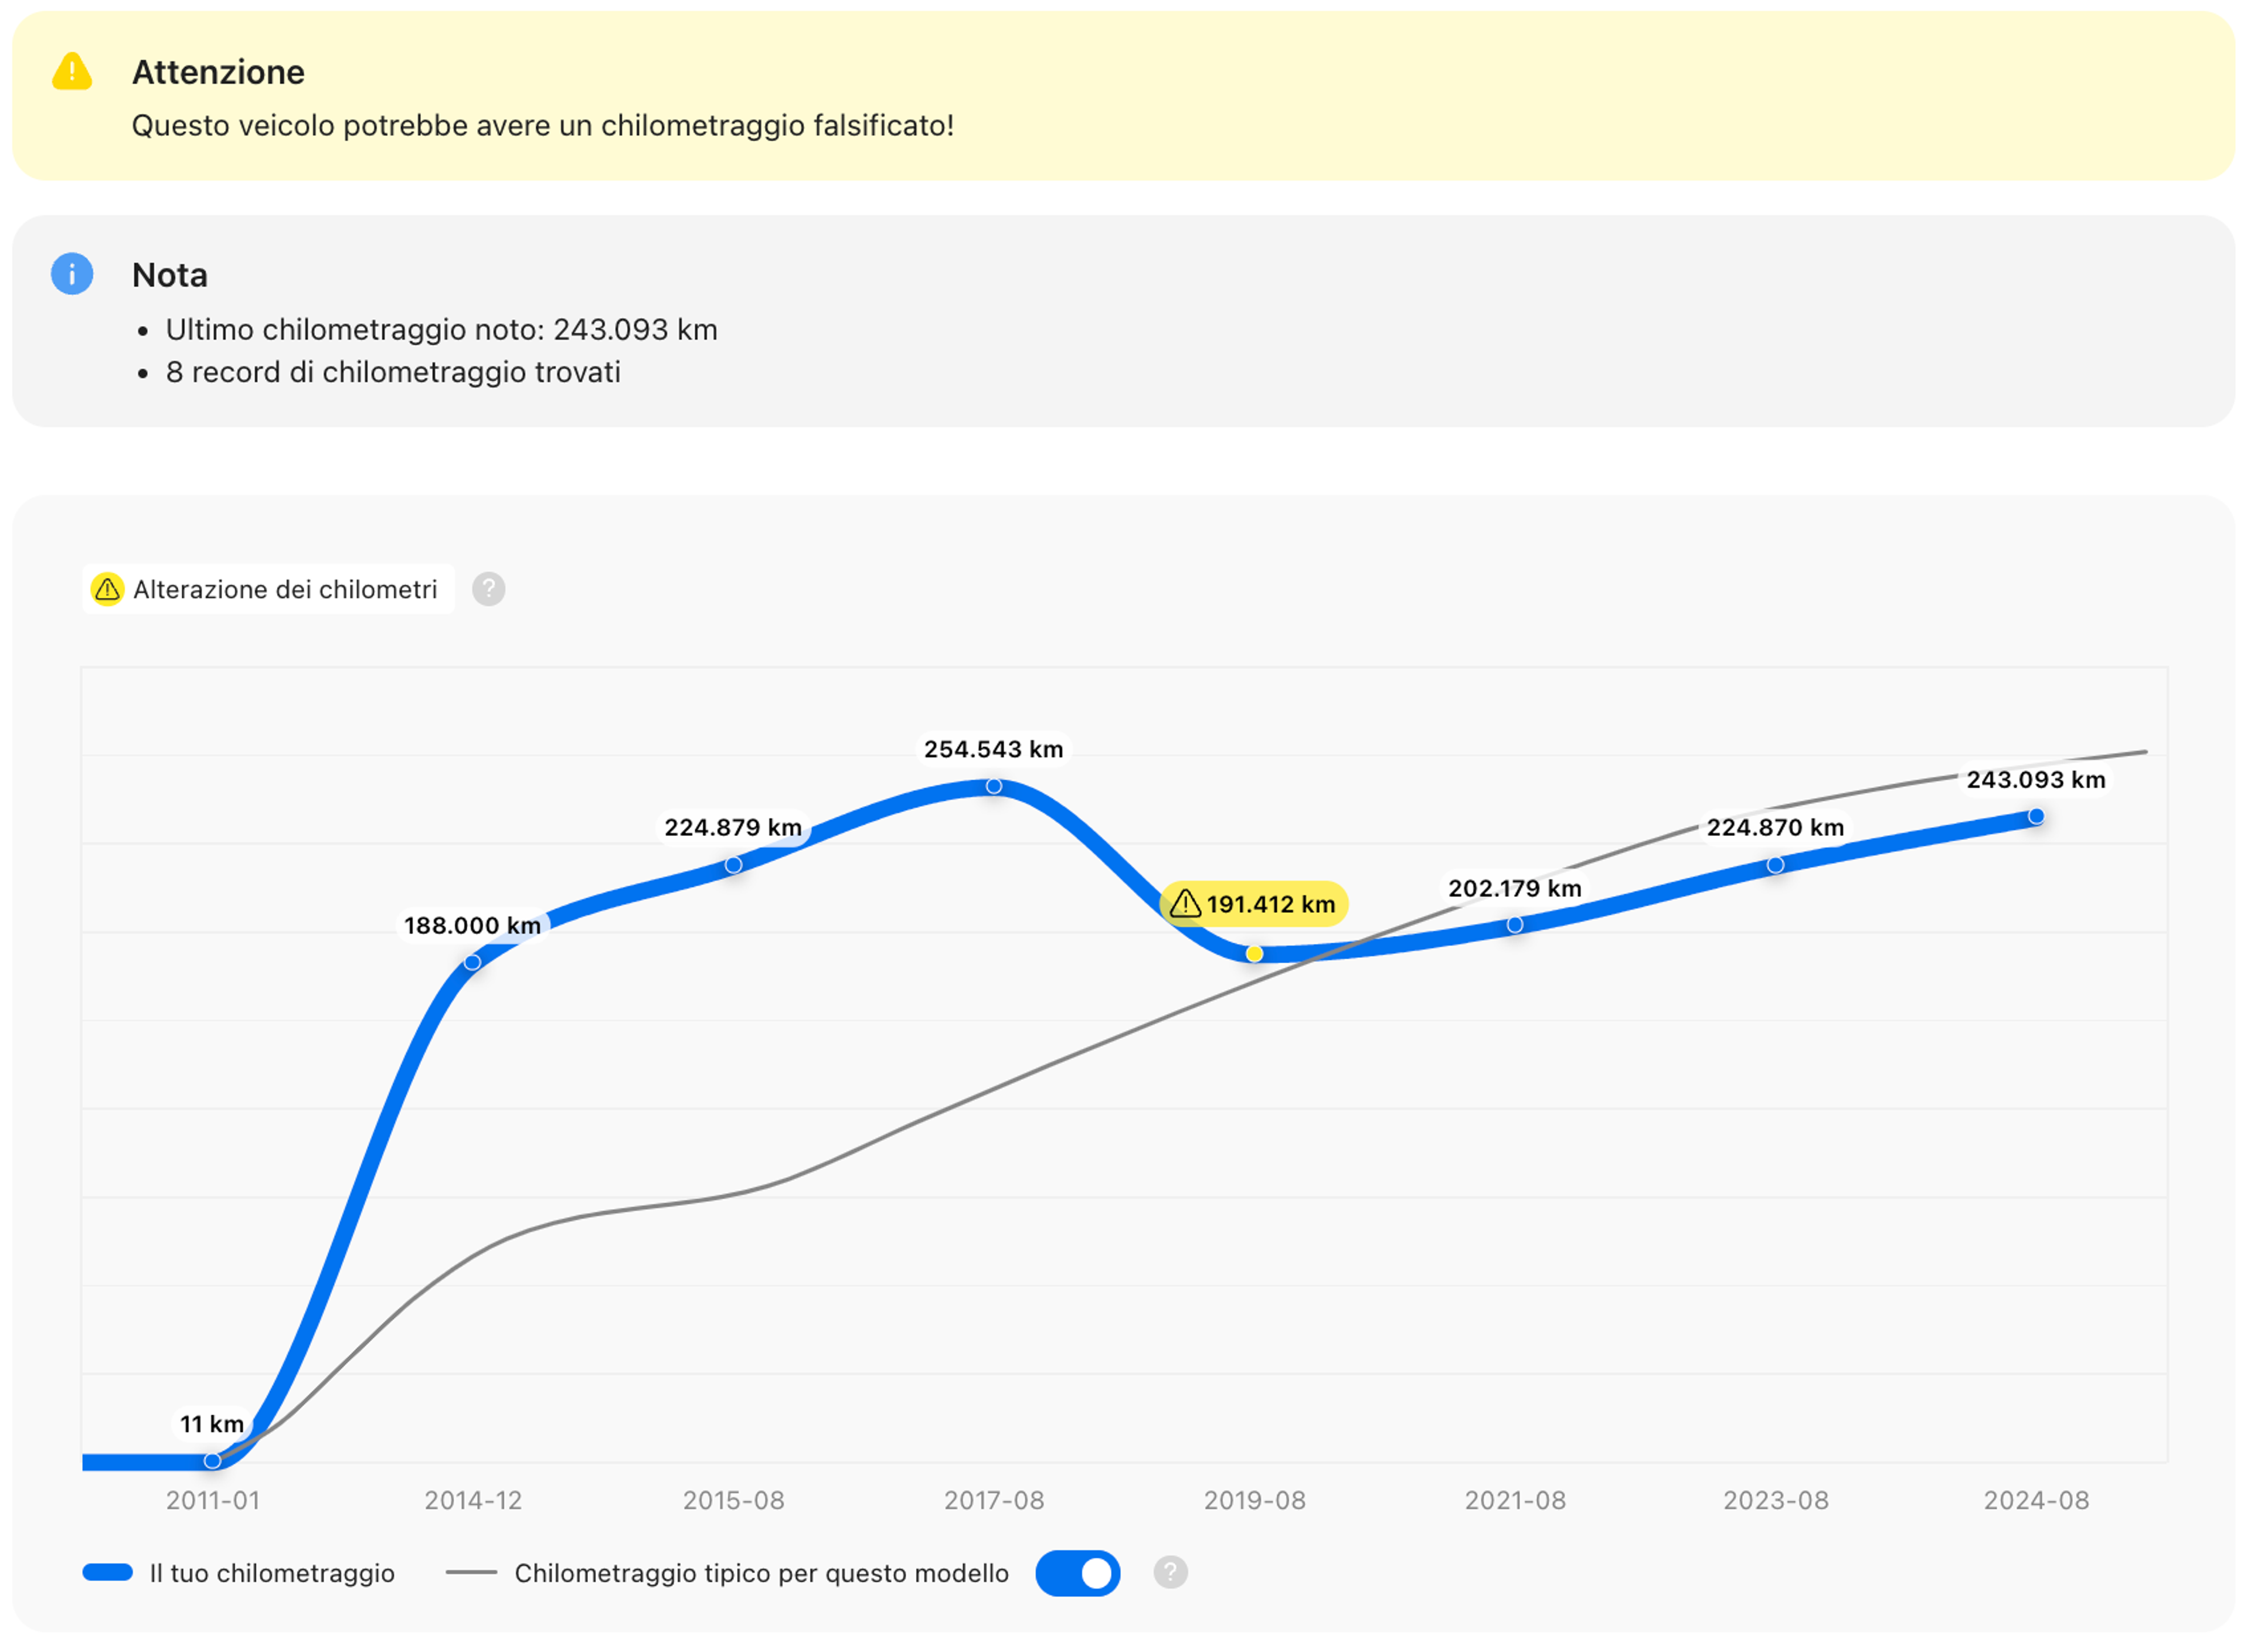Click Chilometraggio tipico per questo modello text

762,1574
